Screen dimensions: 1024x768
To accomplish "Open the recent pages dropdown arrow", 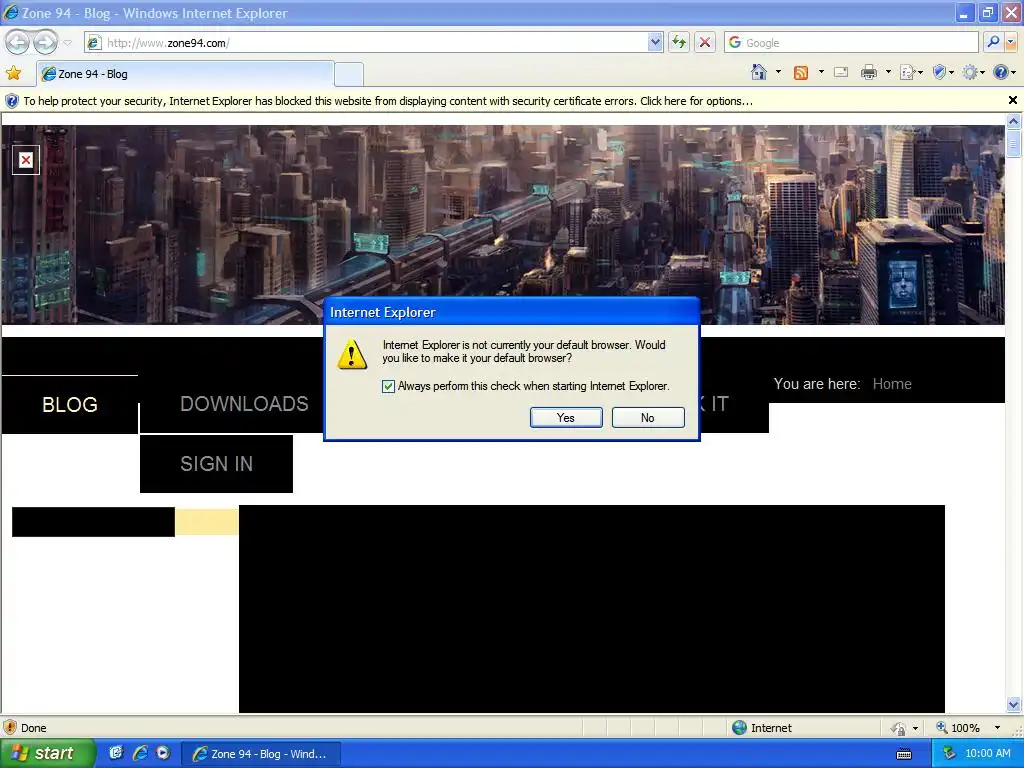I will pos(67,43).
